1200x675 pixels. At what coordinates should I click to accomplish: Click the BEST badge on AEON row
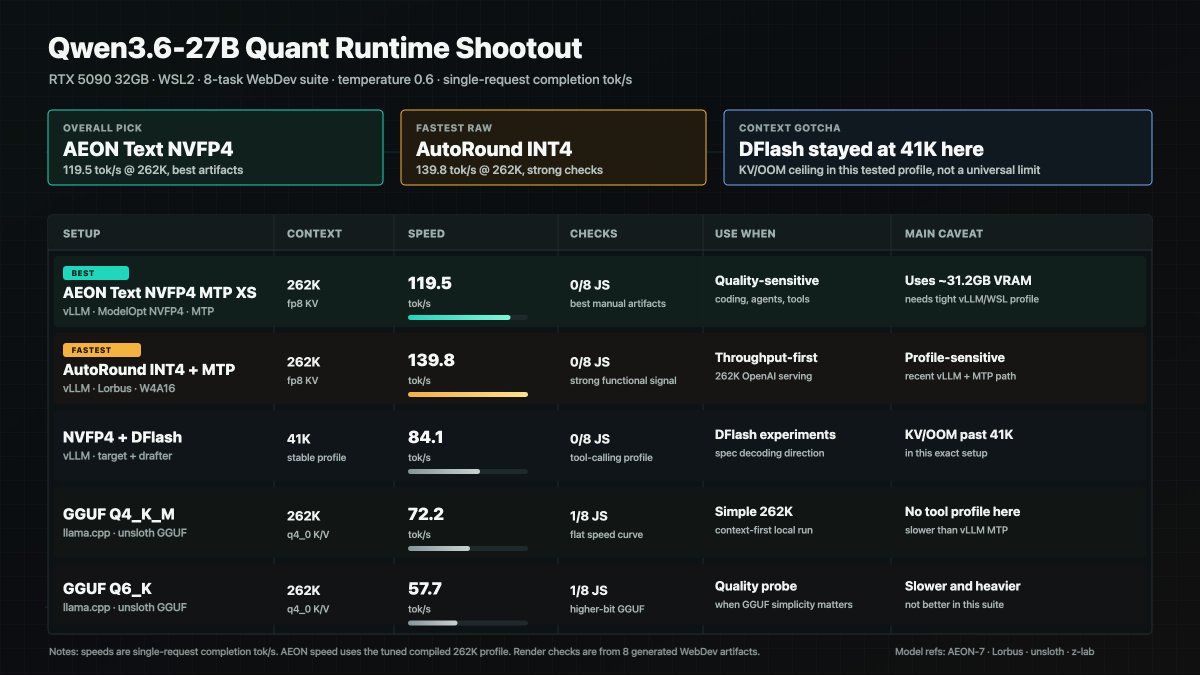[x=96, y=272]
